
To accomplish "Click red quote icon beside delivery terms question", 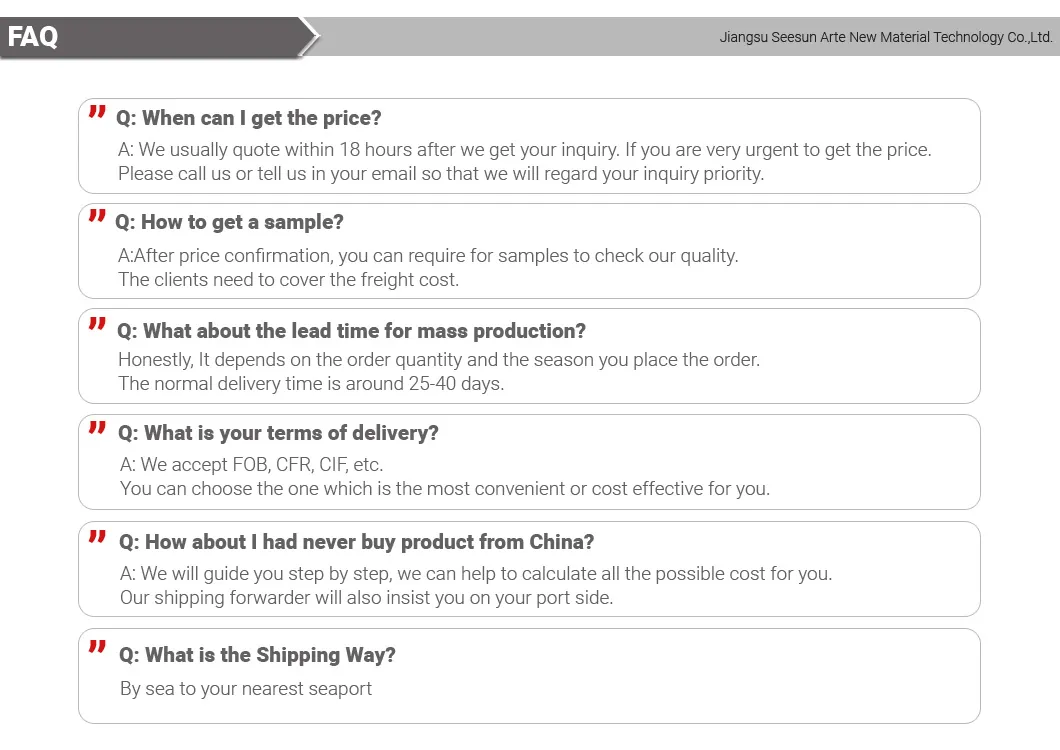I will [x=97, y=428].
